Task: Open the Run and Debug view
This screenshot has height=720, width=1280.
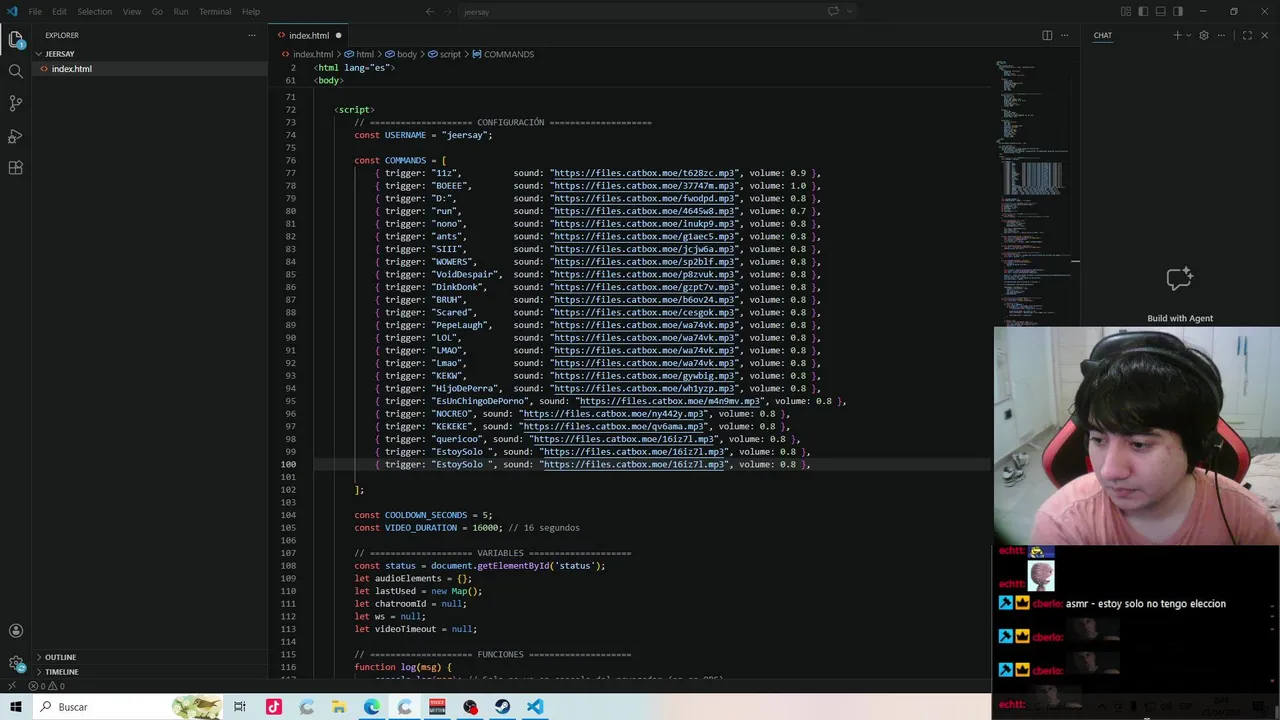Action: [x=15, y=136]
